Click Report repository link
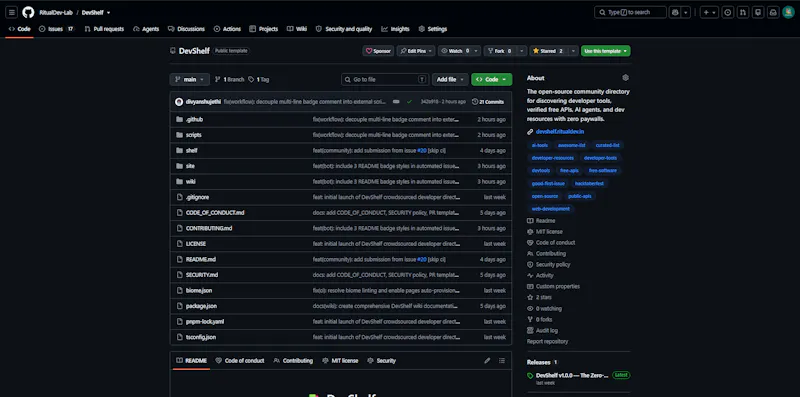The image size is (800, 397). (x=547, y=341)
